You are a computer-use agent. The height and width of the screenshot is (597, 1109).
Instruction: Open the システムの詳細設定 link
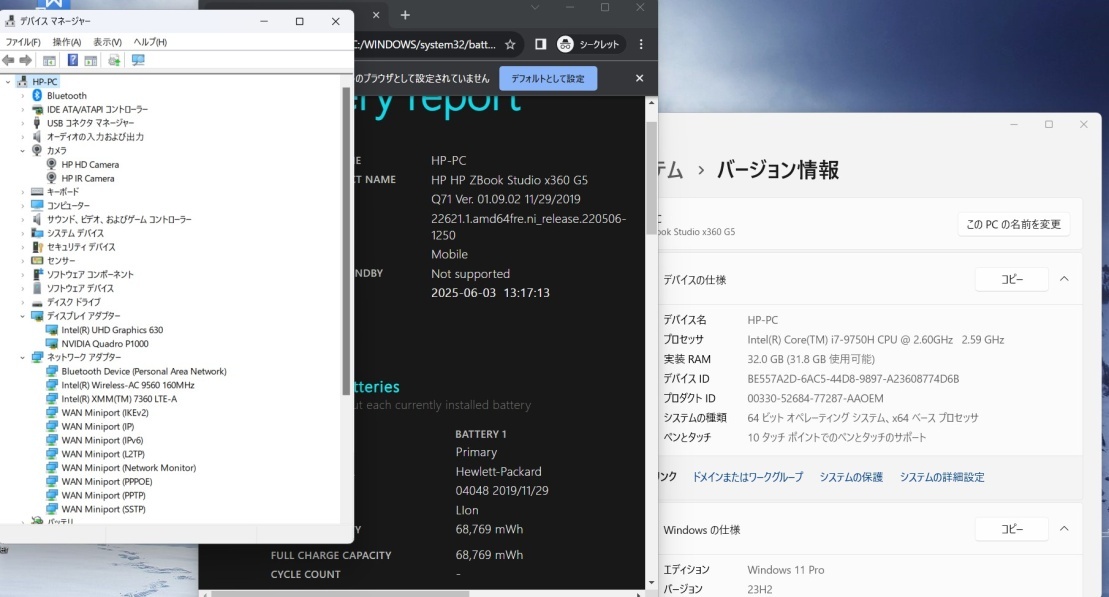coord(942,477)
